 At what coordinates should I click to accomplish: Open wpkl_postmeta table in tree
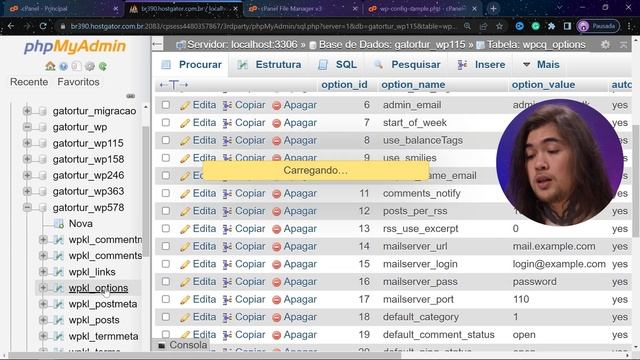(103, 304)
